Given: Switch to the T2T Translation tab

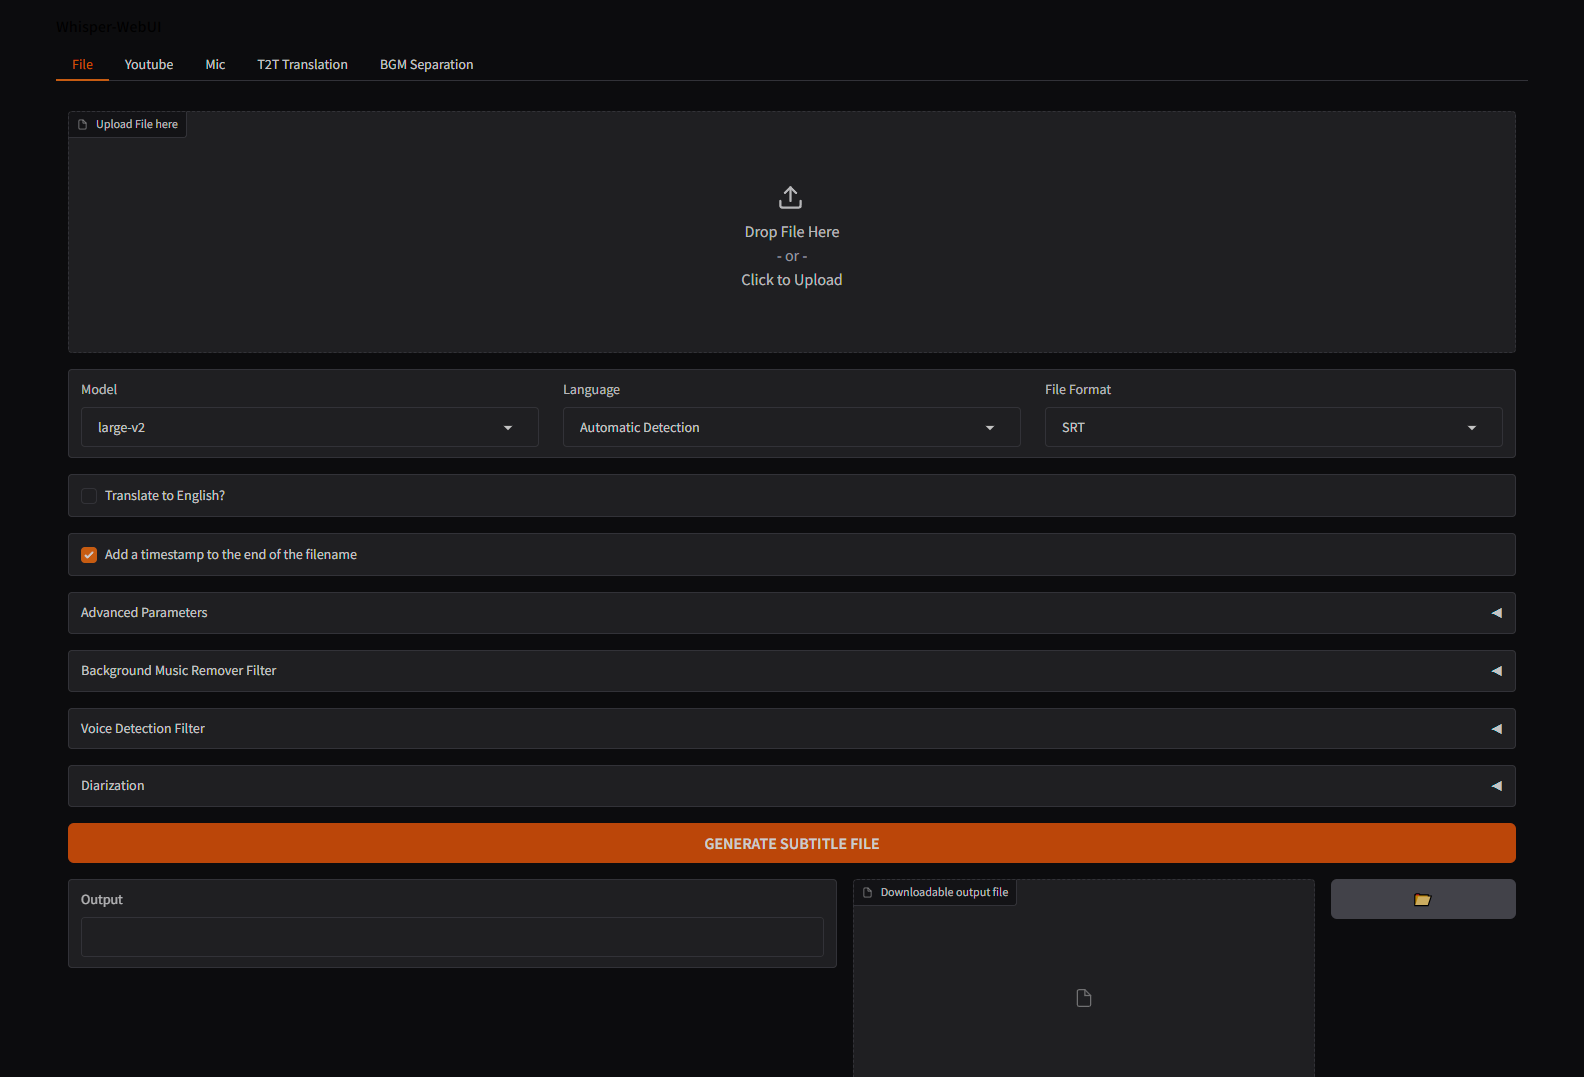Looking at the screenshot, I should (302, 64).
